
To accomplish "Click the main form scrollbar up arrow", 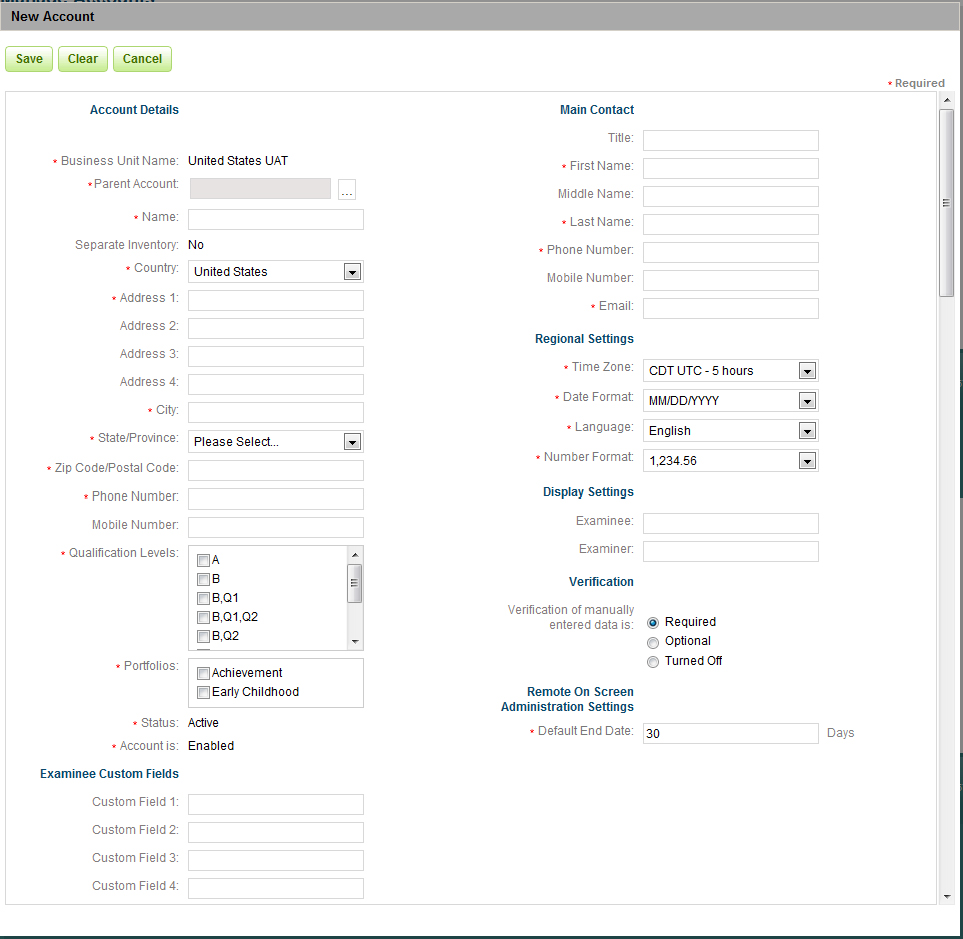I will point(946,100).
